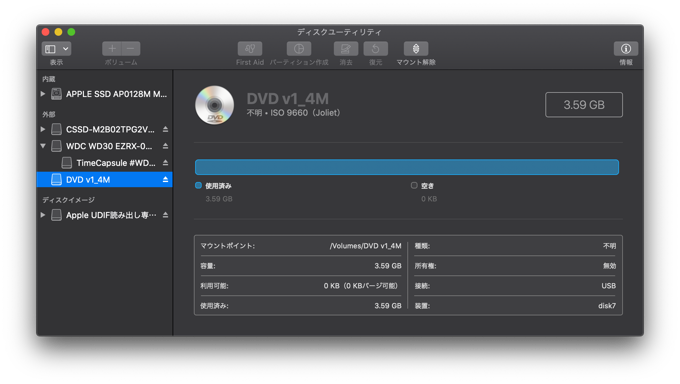Click the blue used-space usage bar
Image resolution: width=680 pixels, height=384 pixels.
(x=407, y=167)
